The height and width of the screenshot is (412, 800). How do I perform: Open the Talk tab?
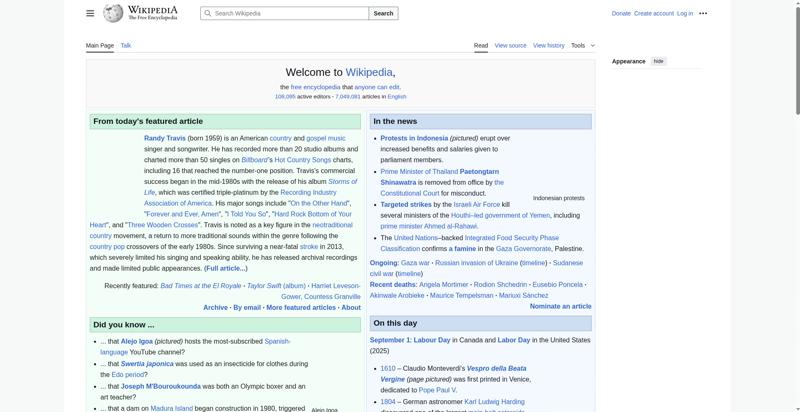(126, 45)
